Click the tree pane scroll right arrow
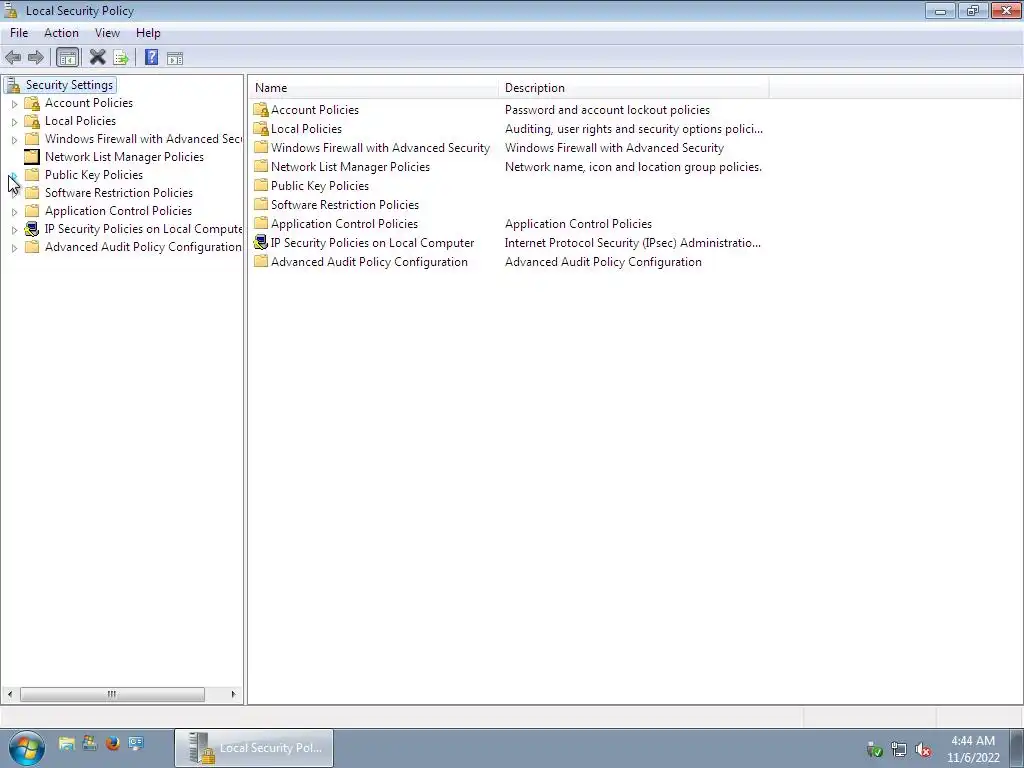Screen dimensions: 1024x768 [x=233, y=694]
